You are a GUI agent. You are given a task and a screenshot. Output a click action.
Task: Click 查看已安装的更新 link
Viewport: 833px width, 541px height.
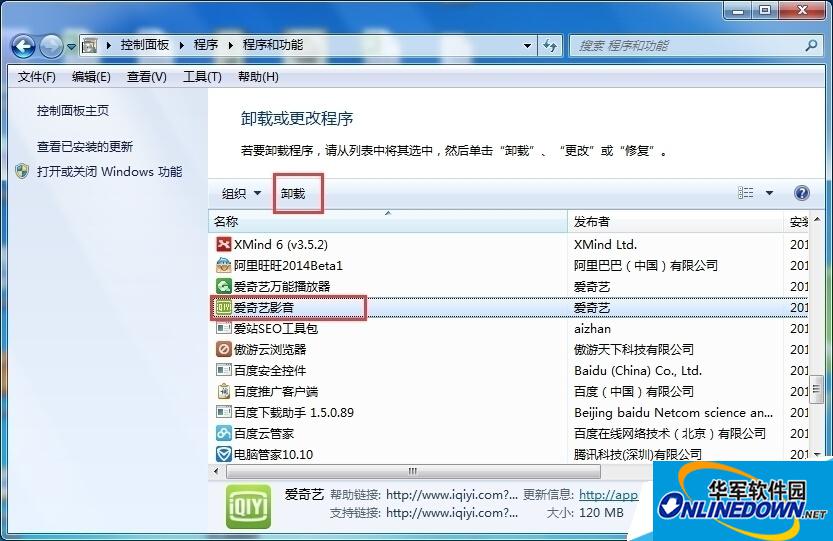coord(85,146)
